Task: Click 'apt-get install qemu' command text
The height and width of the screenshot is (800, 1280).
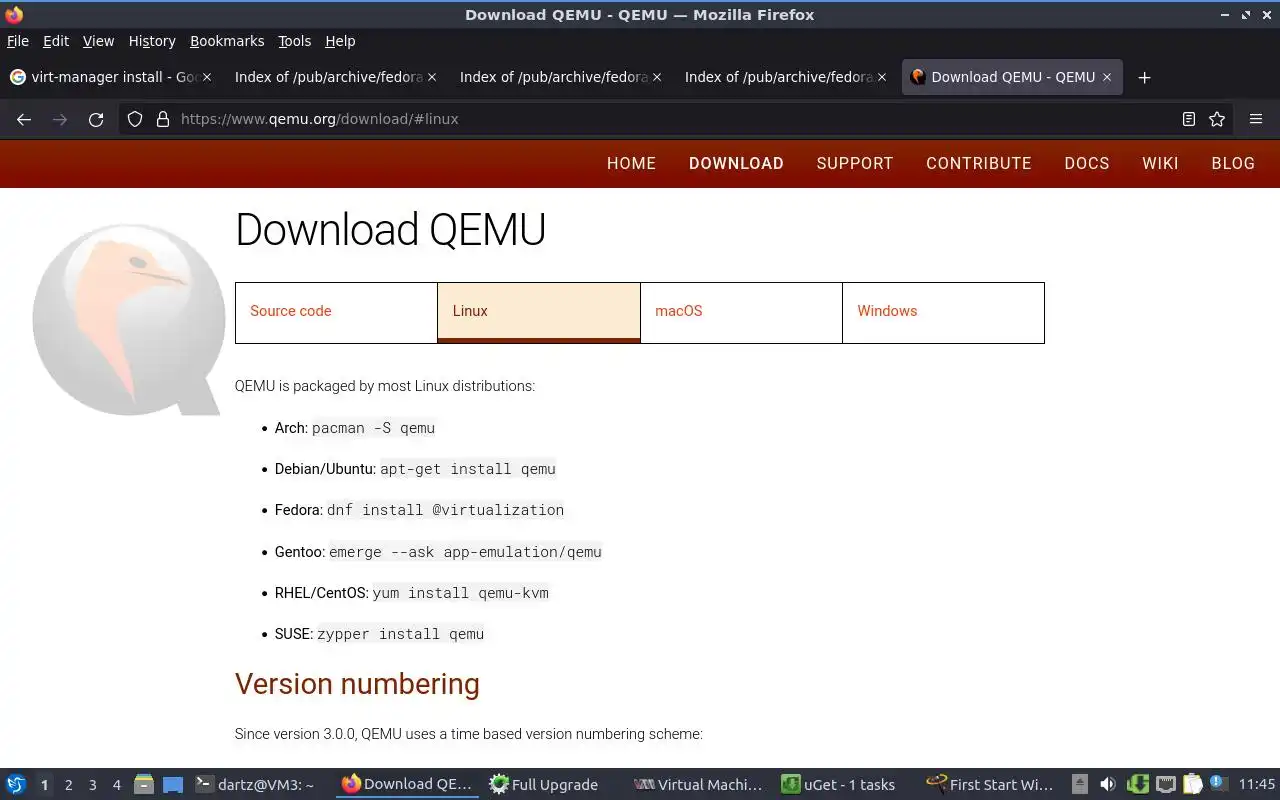Action: point(468,469)
